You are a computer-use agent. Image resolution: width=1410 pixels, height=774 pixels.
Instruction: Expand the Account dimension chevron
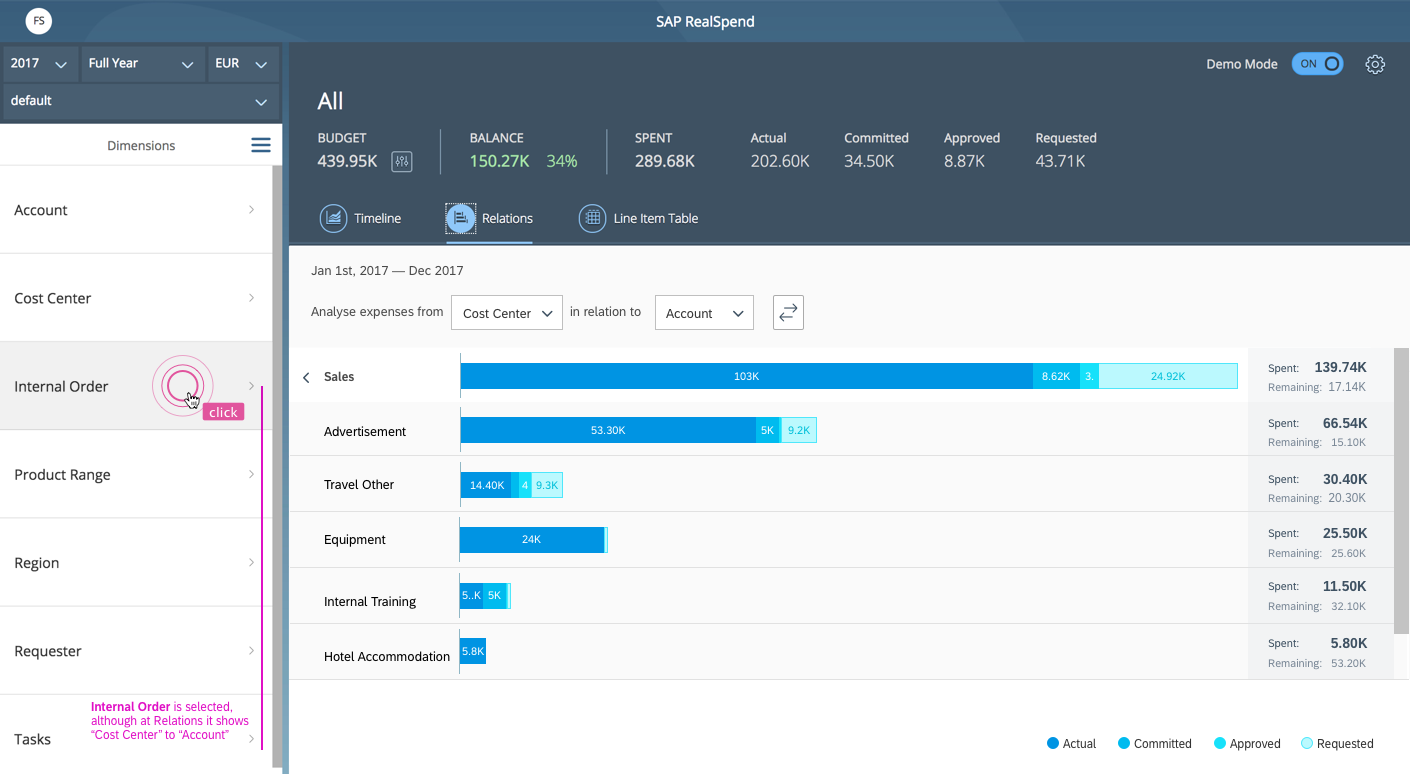(251, 210)
